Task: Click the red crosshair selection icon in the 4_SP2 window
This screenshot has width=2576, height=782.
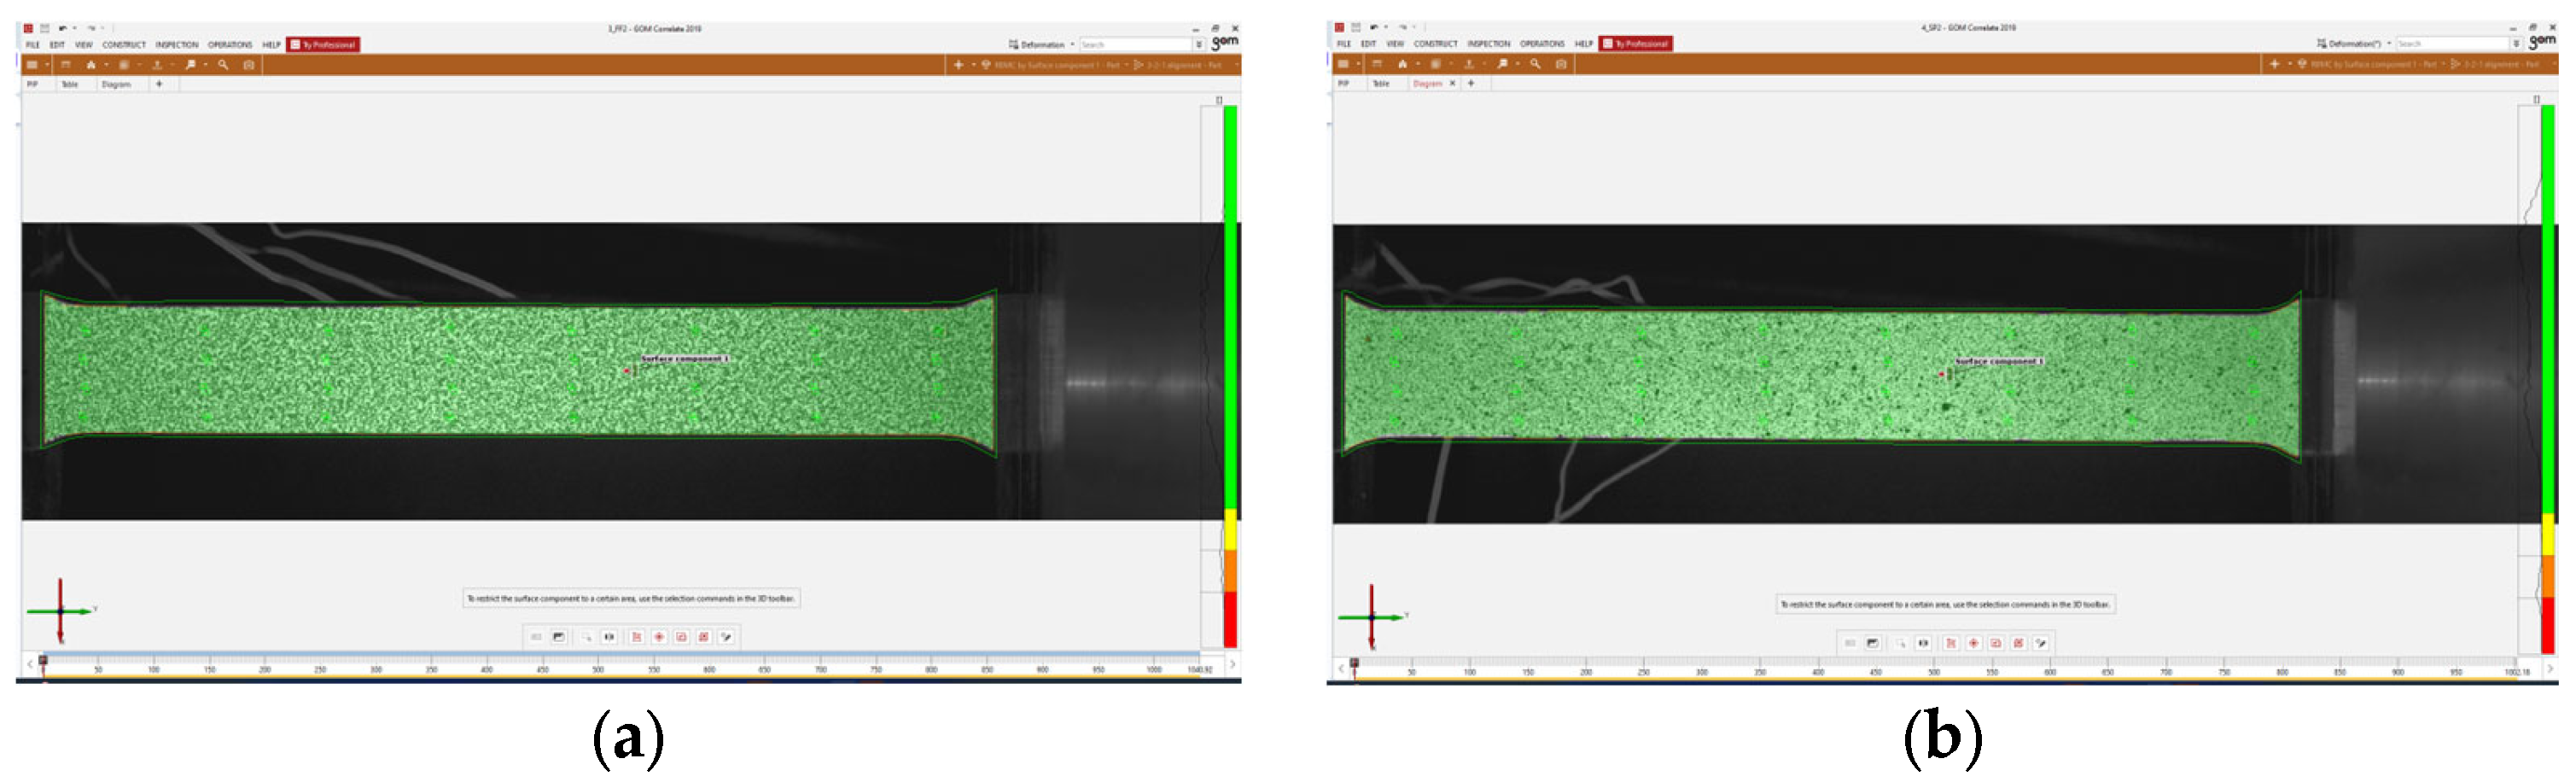Action: pyautogui.click(x=1973, y=643)
